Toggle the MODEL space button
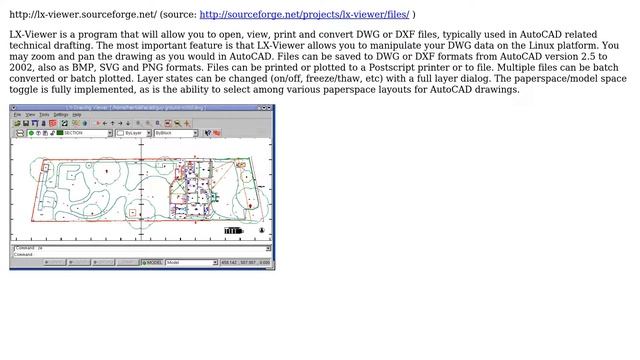 point(152,262)
